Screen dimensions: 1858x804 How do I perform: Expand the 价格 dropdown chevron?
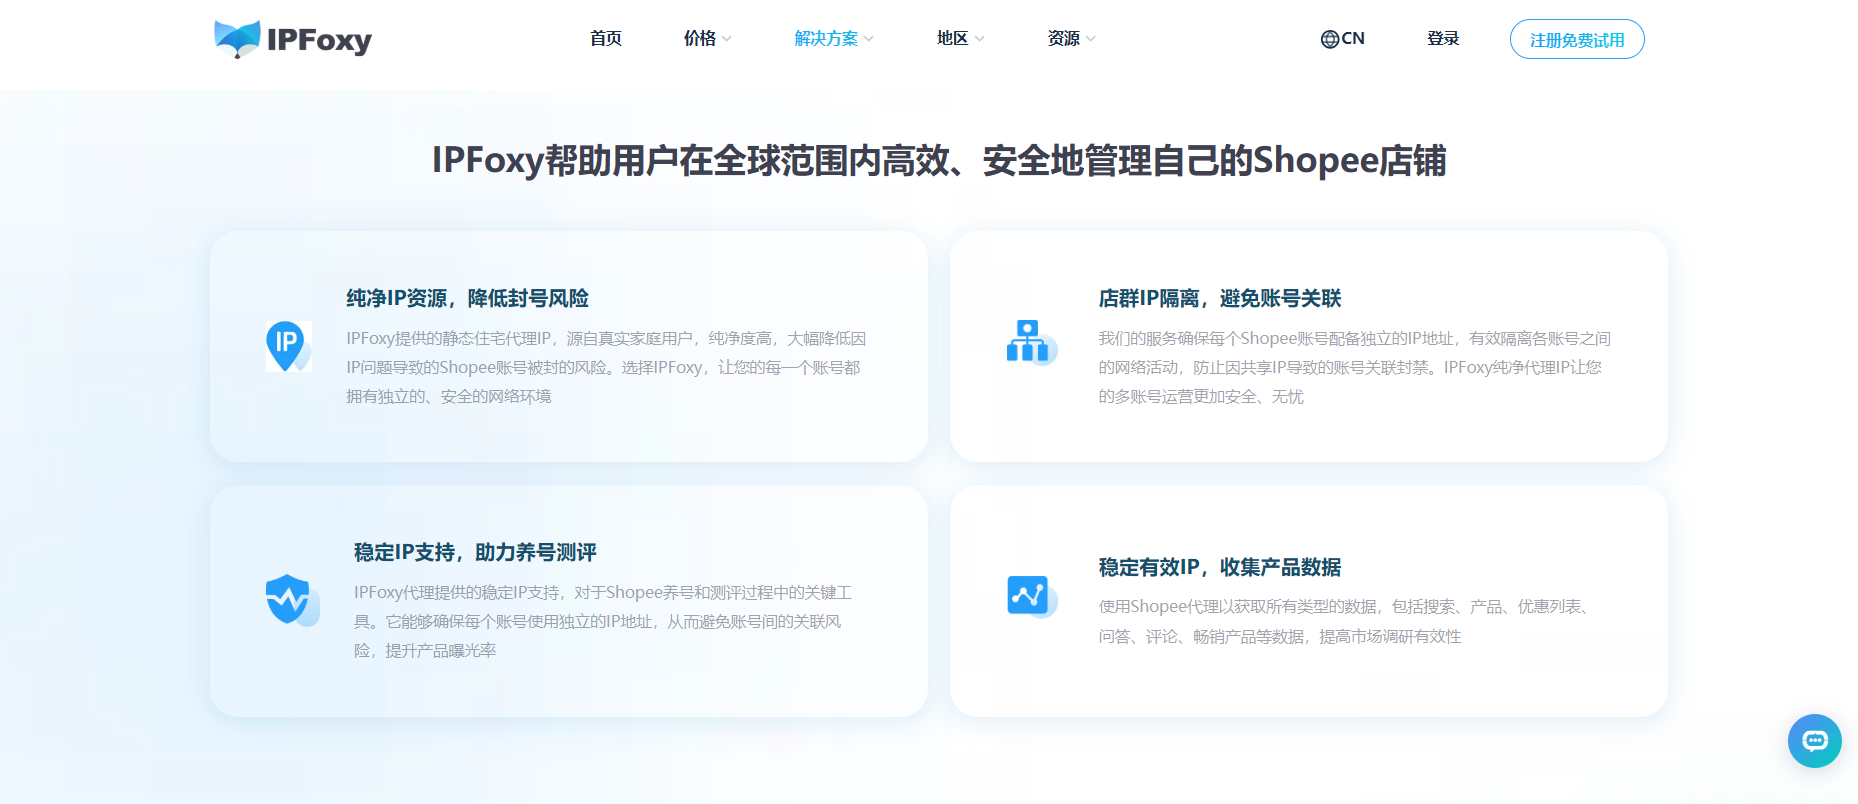pyautogui.click(x=727, y=39)
